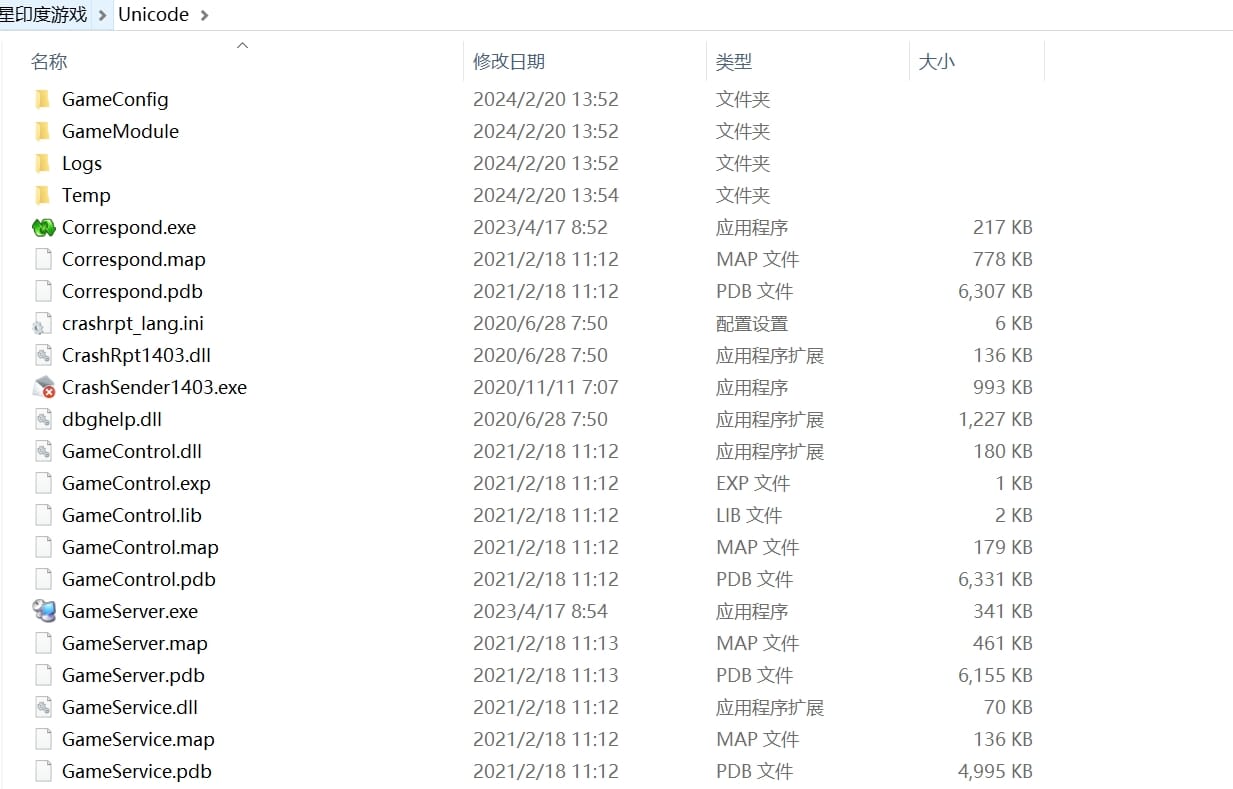Sort by the 修改日期 column header
This screenshot has width=1233, height=789.
[x=509, y=62]
